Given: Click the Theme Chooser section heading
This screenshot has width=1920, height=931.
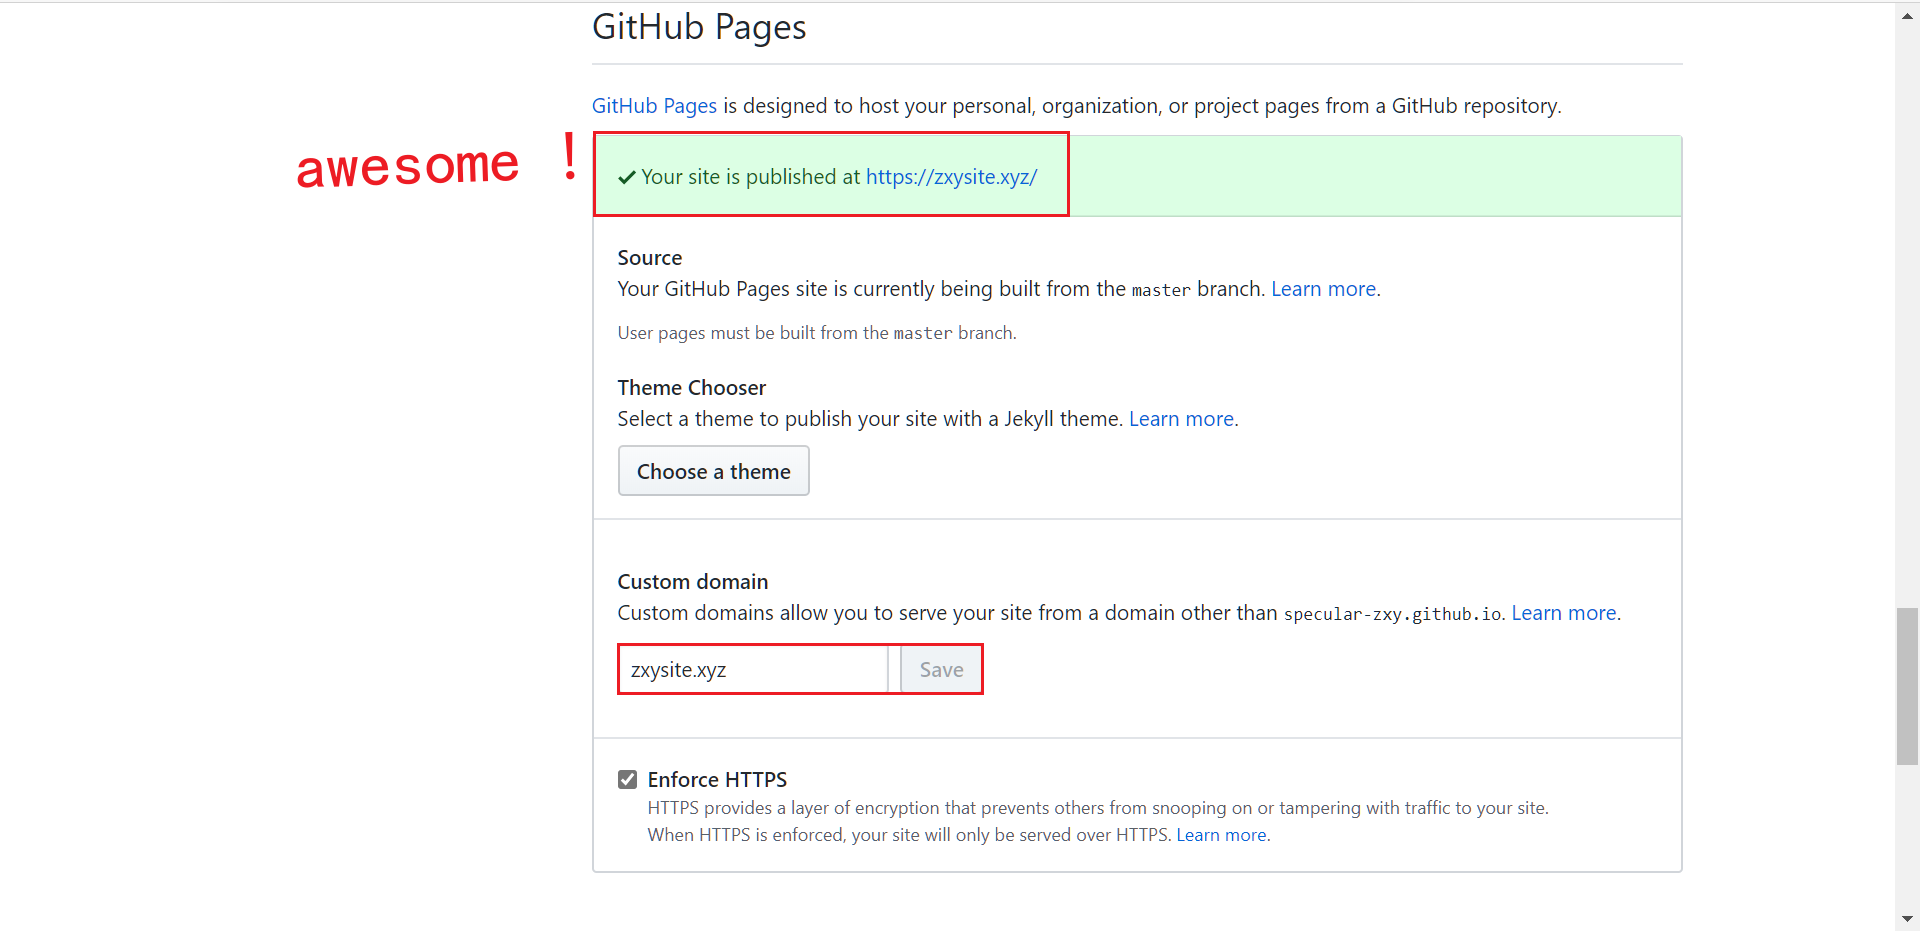Looking at the screenshot, I should 691,387.
